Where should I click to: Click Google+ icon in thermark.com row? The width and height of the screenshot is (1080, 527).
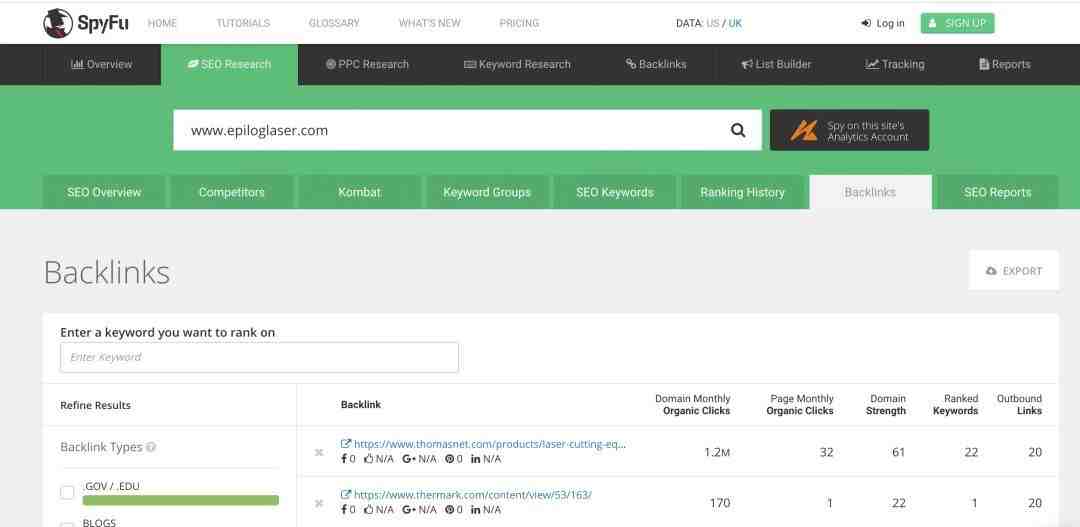click(x=409, y=510)
